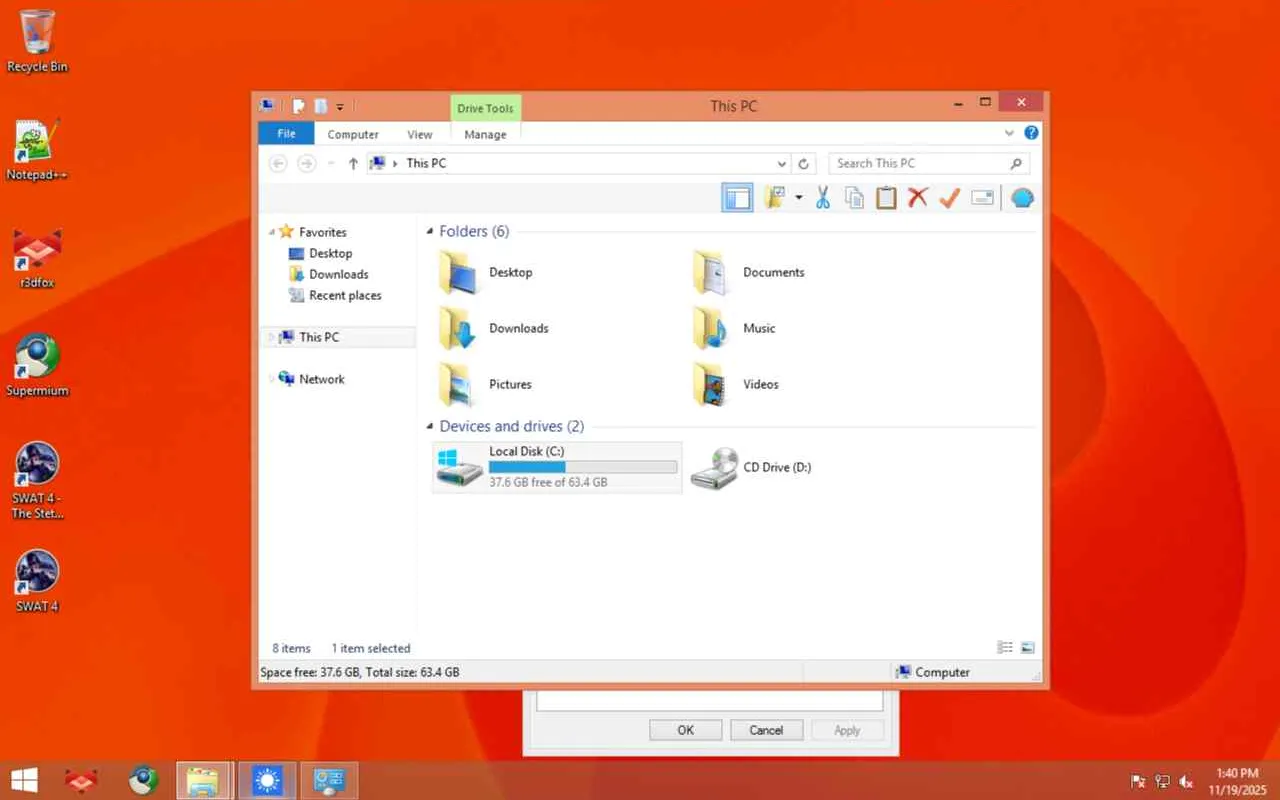1280x800 pixels.
Task: Click the Search This PC field
Action: pos(929,163)
